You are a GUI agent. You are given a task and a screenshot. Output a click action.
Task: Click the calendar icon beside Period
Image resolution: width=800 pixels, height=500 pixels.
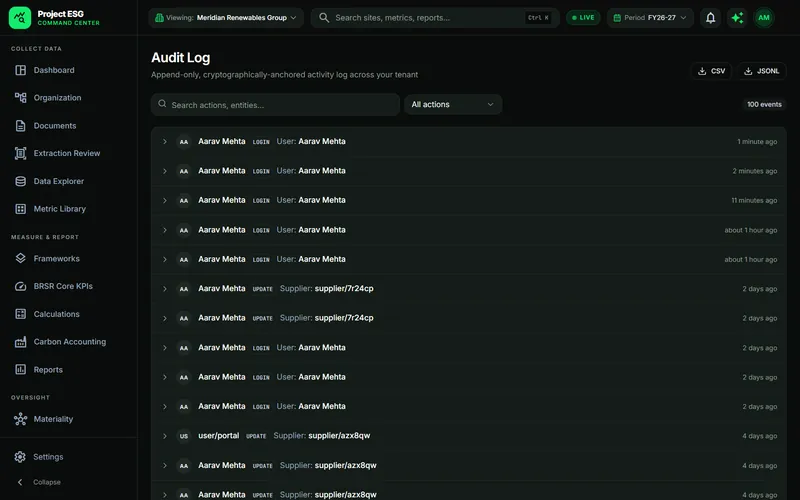(x=617, y=18)
